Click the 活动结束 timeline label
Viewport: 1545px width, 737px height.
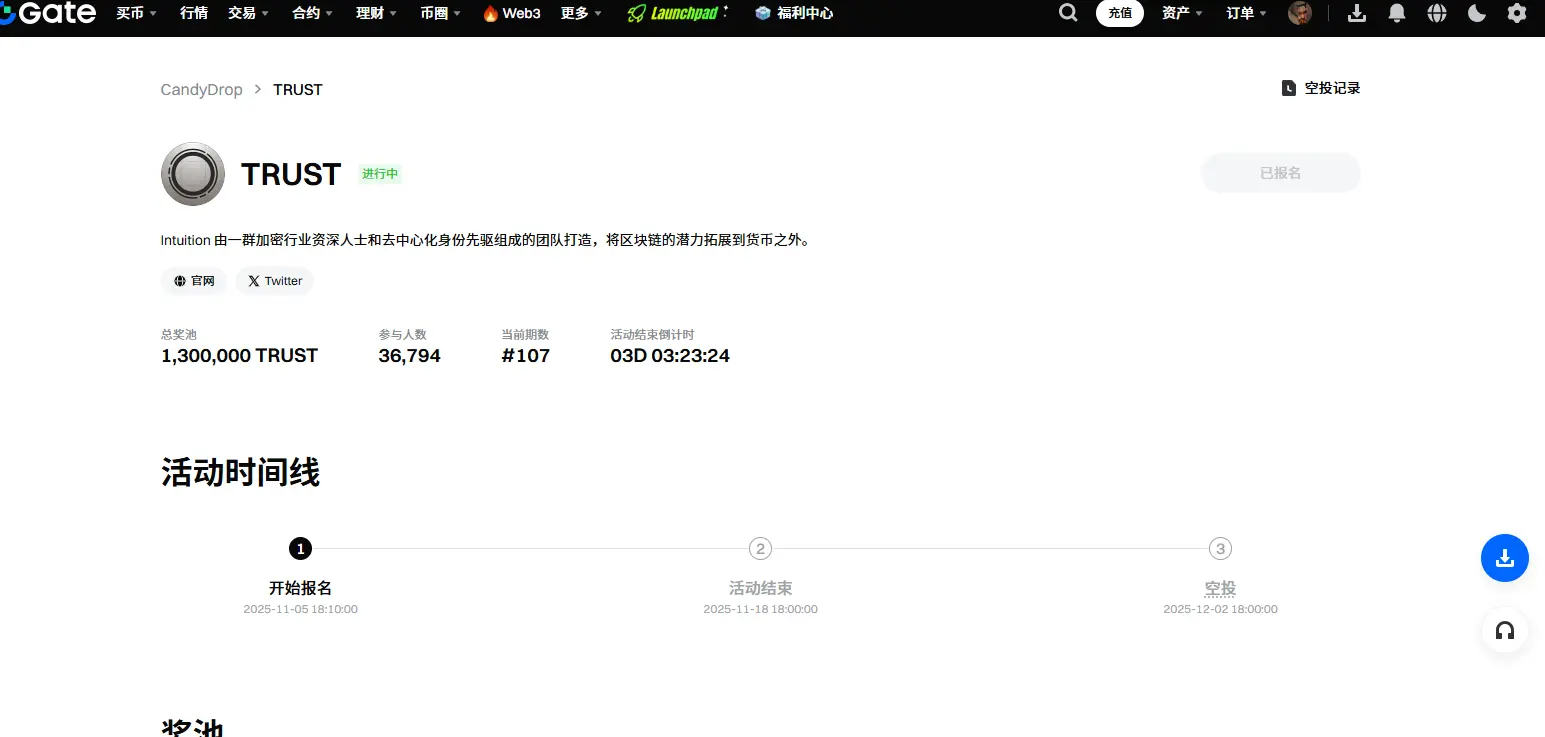tap(760, 589)
